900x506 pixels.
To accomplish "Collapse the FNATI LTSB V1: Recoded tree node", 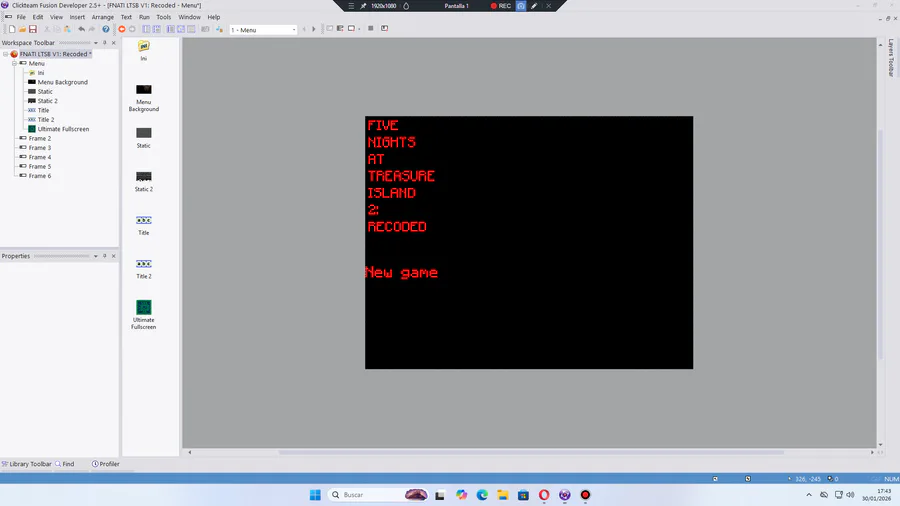I will tap(6, 54).
